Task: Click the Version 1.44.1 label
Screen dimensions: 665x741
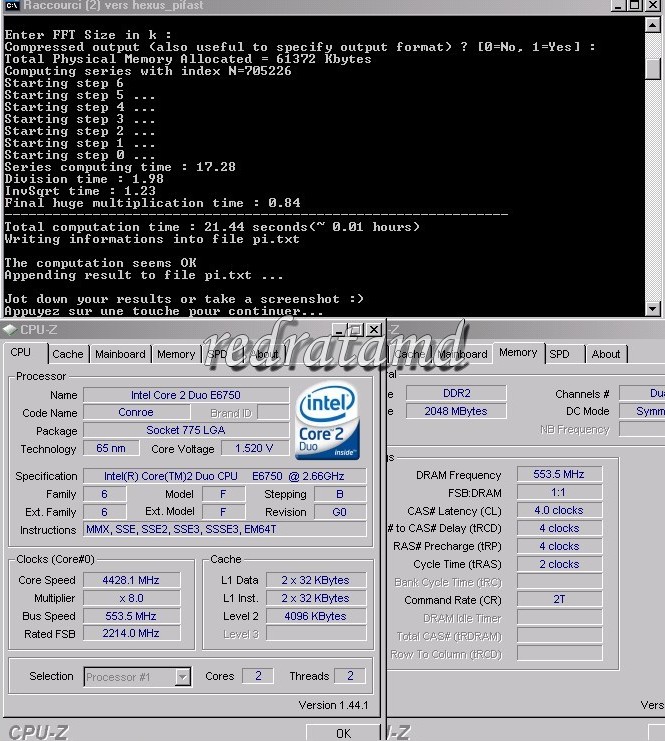Action: [333, 705]
